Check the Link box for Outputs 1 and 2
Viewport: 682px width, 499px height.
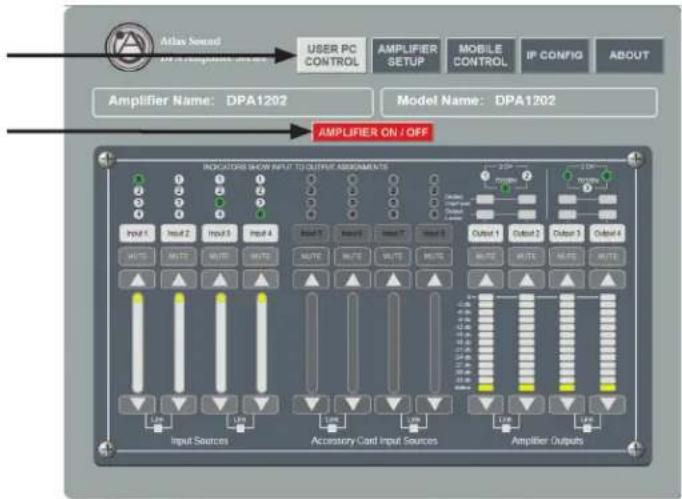pos(506,429)
